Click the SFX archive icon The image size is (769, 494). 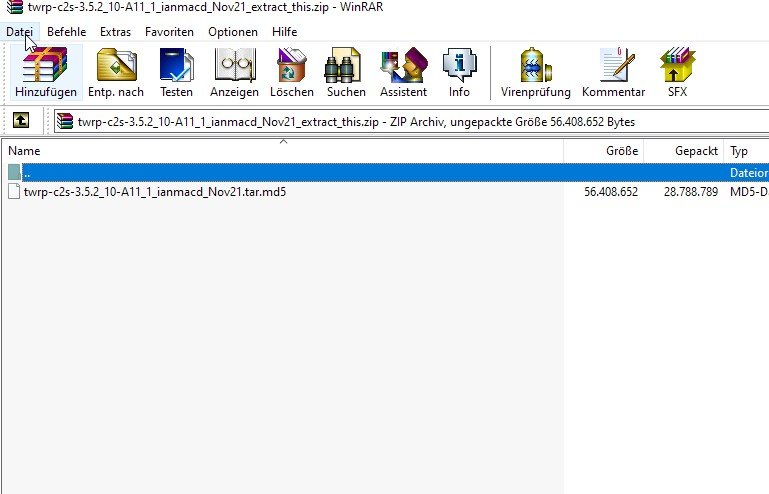(677, 72)
